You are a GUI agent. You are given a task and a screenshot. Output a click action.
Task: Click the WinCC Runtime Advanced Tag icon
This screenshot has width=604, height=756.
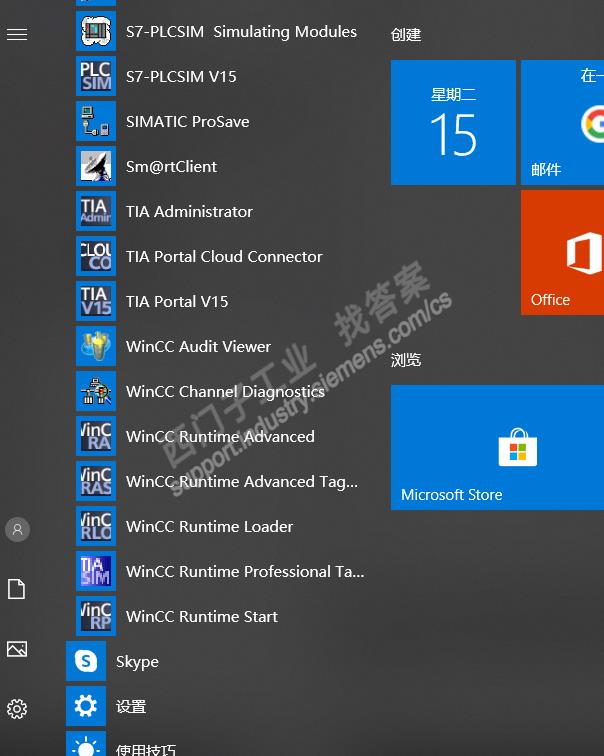coord(96,481)
